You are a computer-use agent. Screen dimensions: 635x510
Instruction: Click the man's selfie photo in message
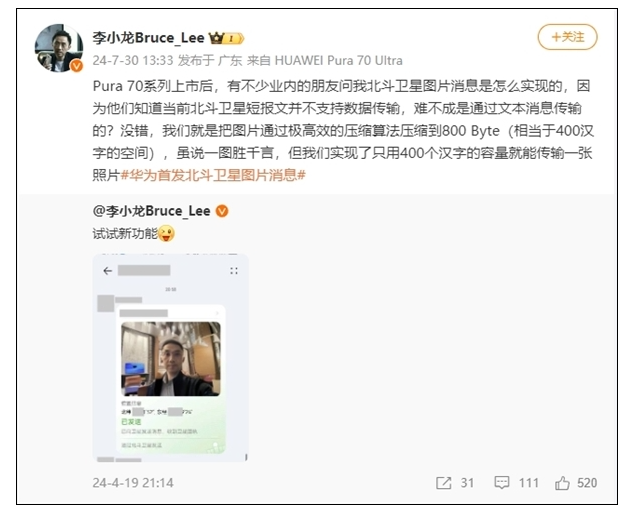coord(171,359)
